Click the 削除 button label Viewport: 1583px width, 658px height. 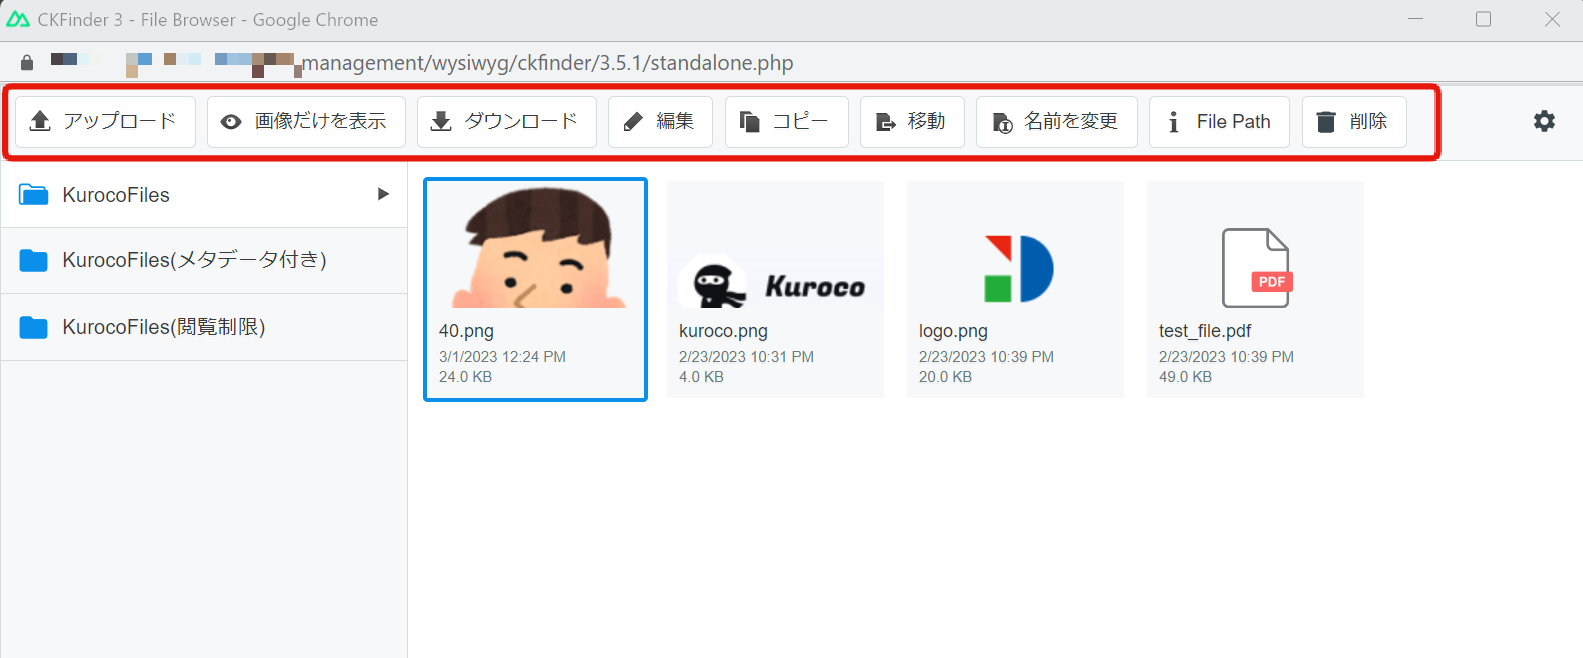point(1368,121)
